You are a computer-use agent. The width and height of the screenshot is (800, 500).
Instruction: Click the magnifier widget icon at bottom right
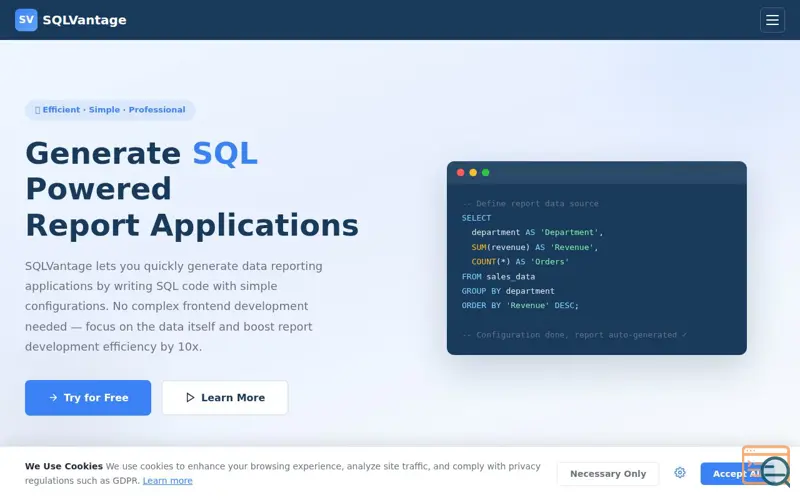click(x=766, y=465)
